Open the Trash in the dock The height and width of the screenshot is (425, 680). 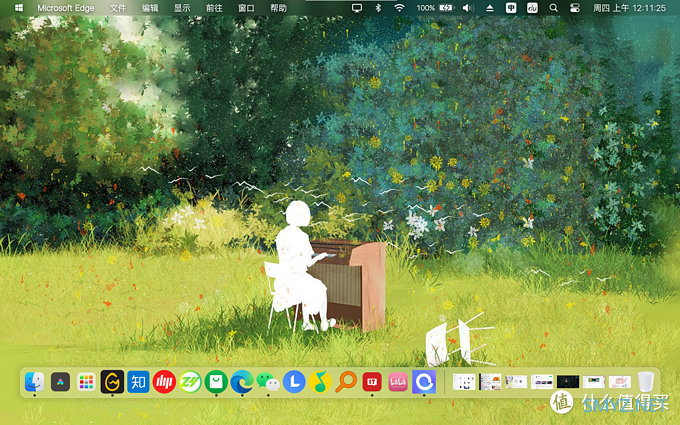pos(646,382)
